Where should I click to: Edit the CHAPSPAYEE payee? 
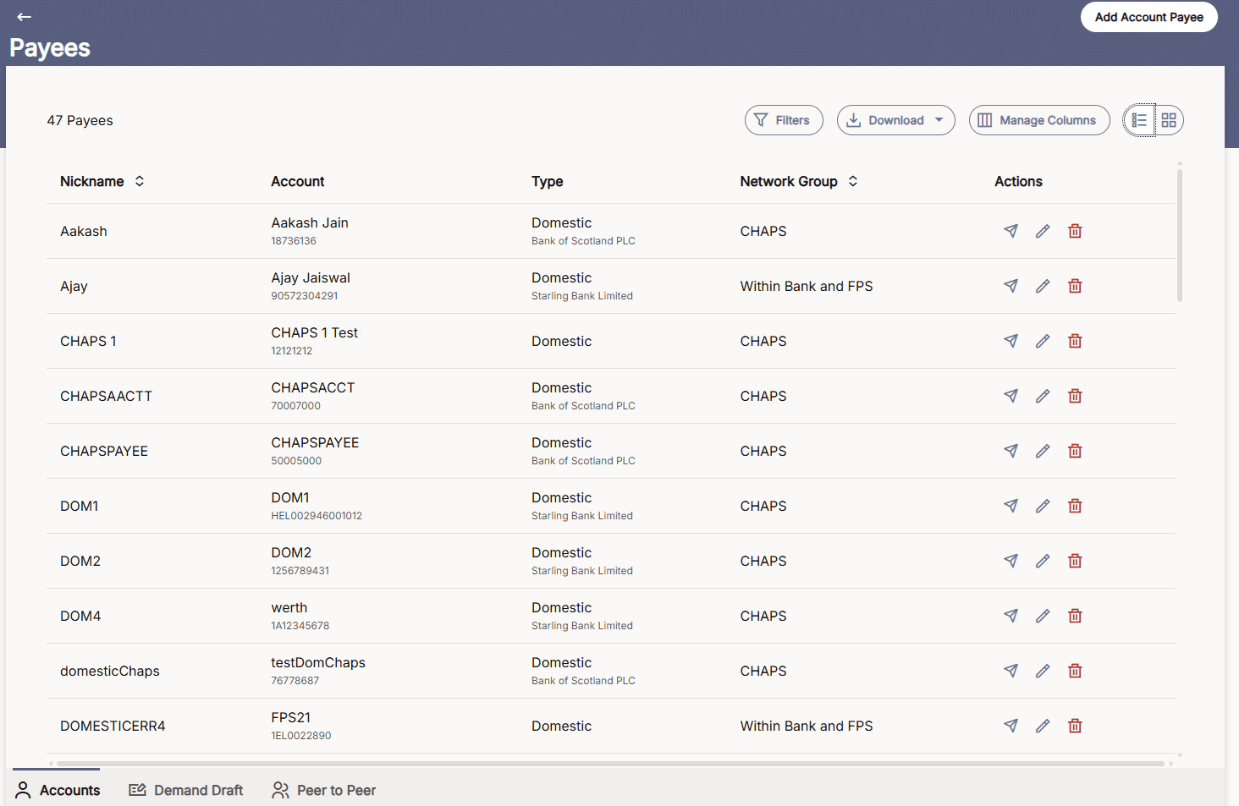(1043, 451)
